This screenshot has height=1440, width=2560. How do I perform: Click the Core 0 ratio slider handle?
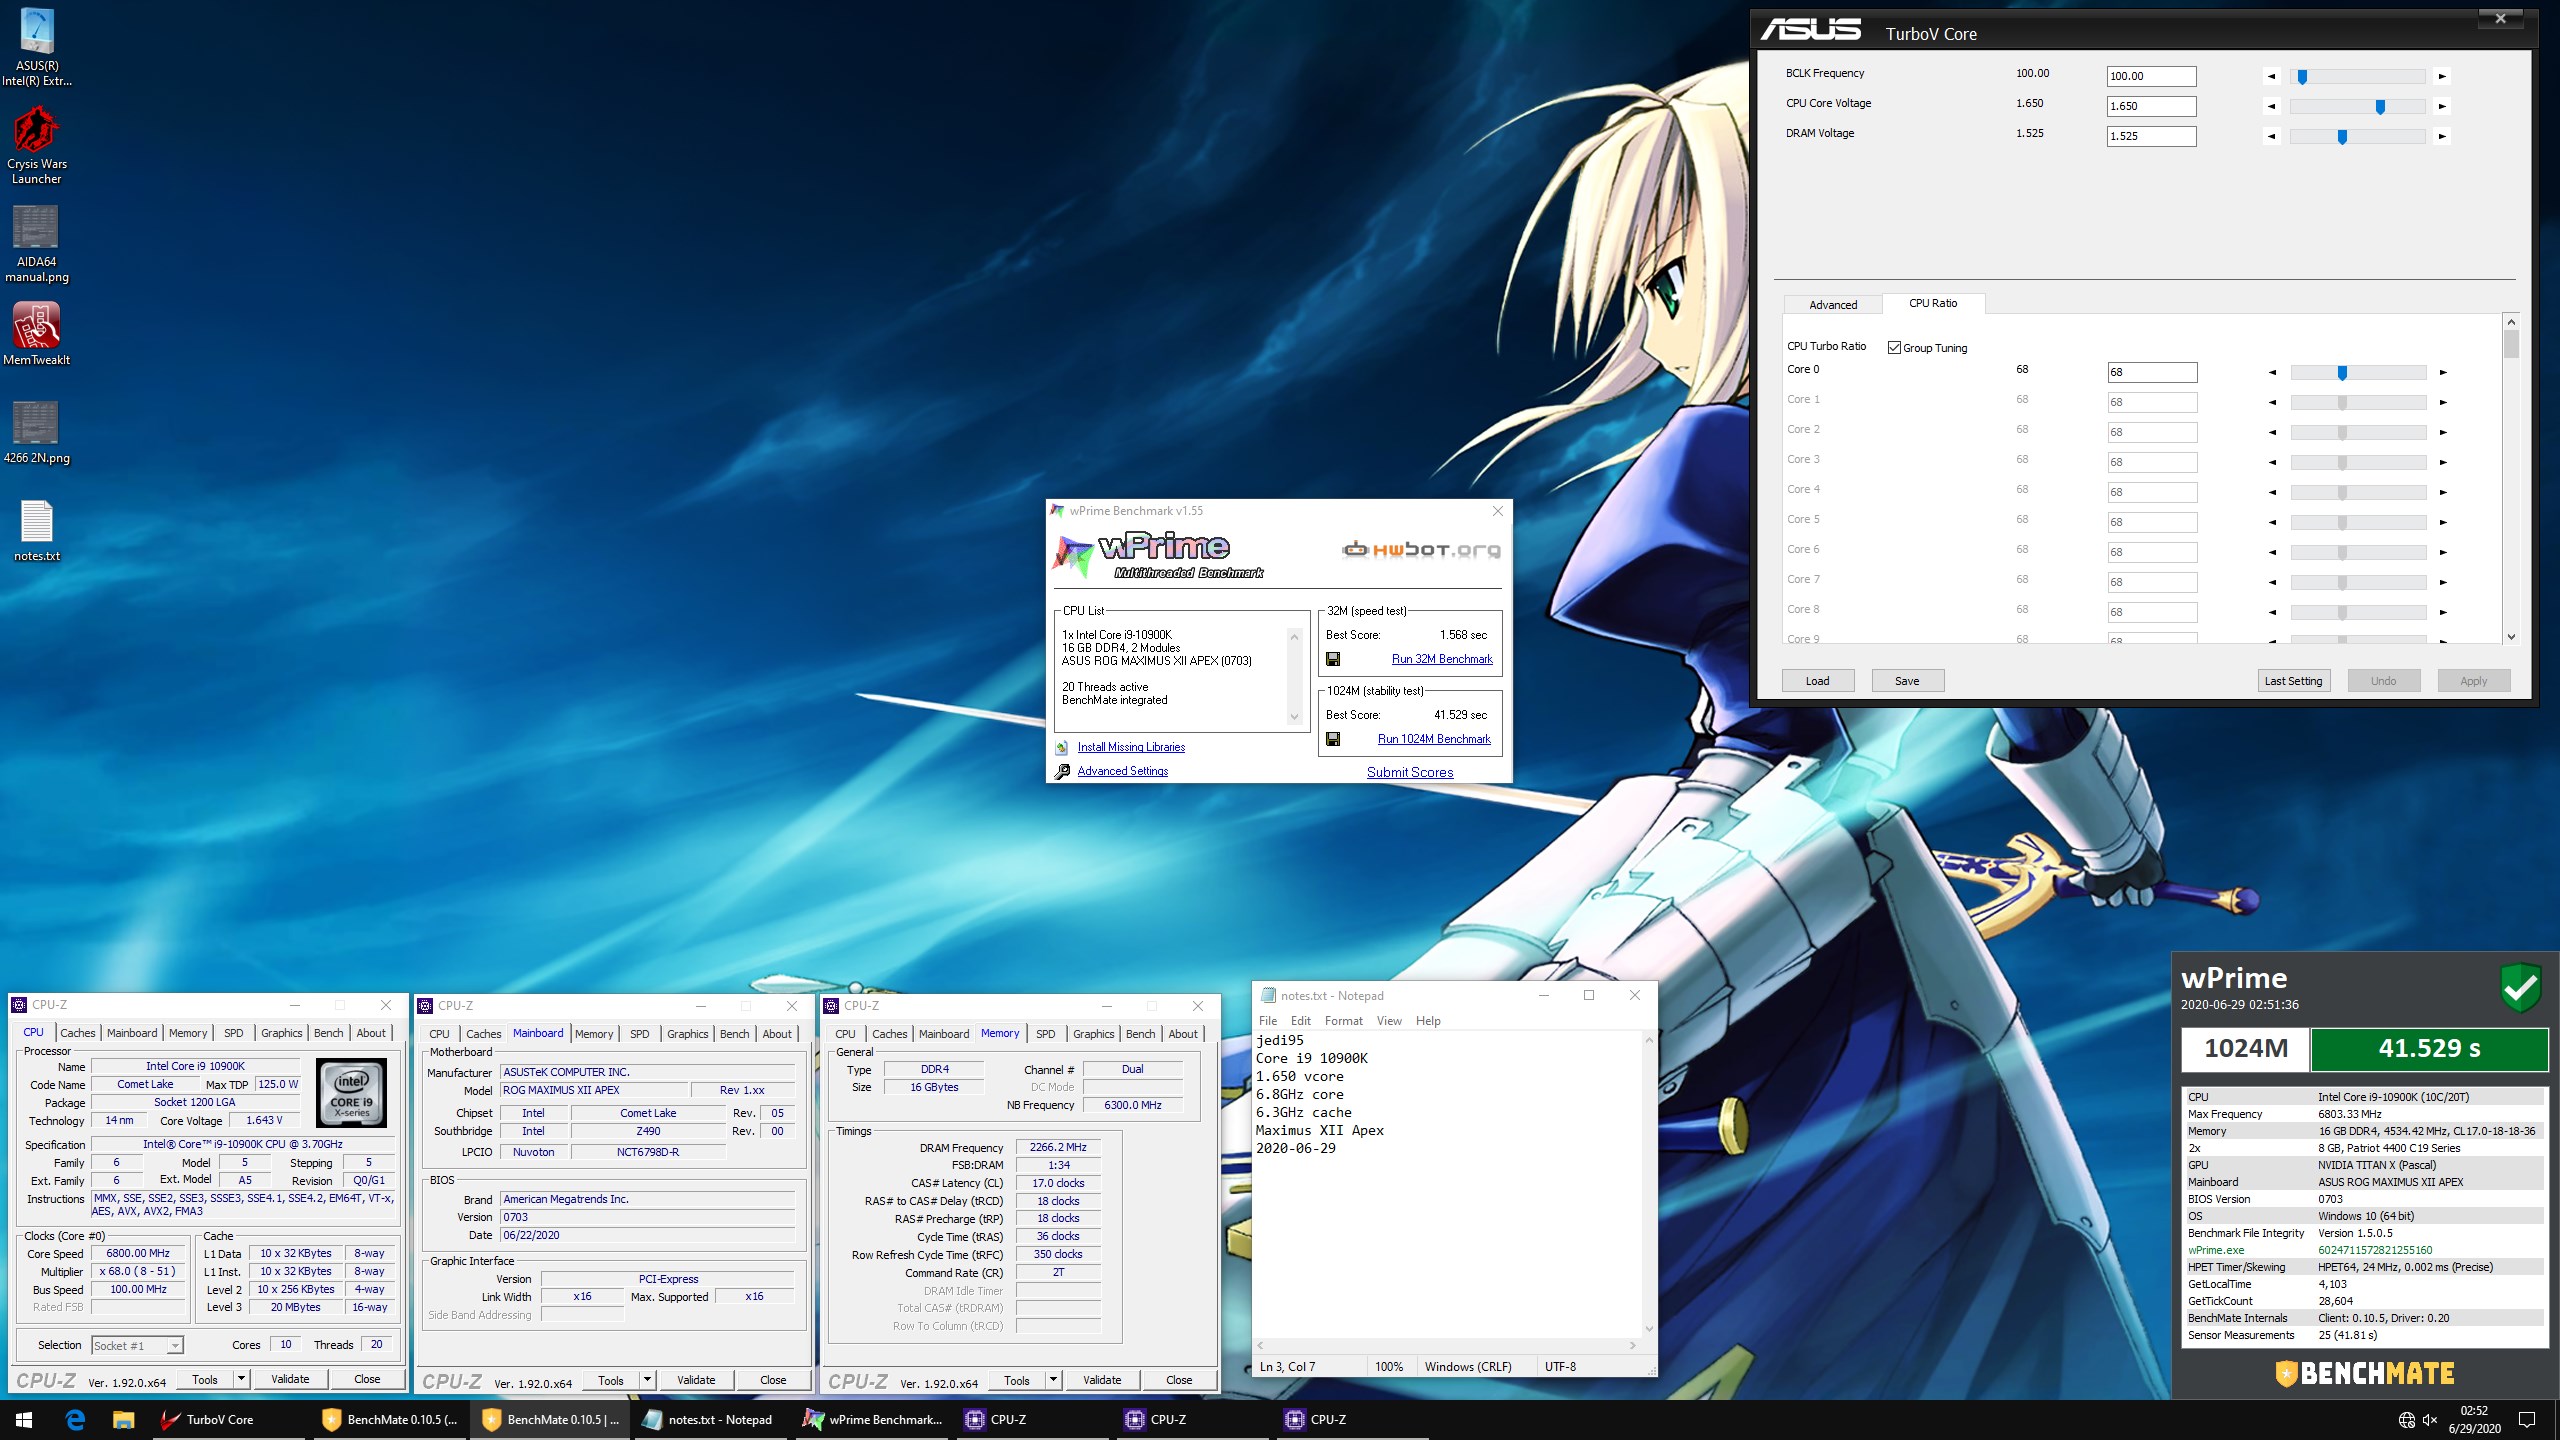coord(2342,372)
